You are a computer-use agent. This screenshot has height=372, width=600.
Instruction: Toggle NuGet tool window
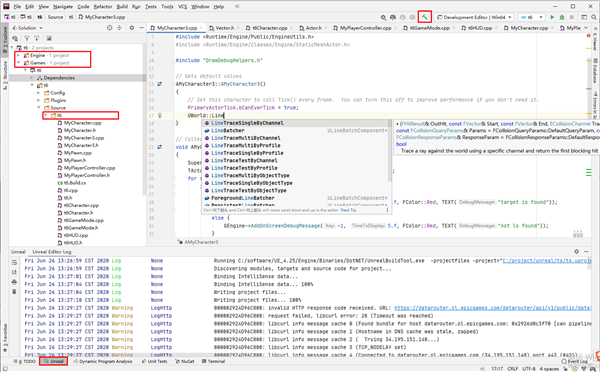pyautogui.click(x=184, y=361)
